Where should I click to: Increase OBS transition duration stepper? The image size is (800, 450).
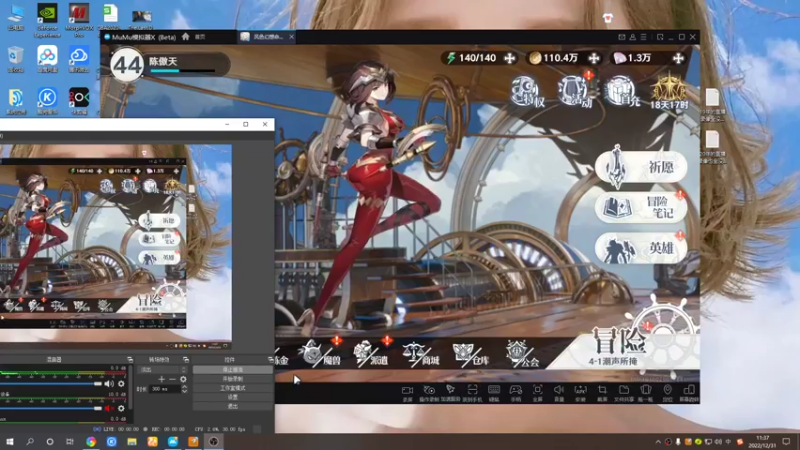tap(184, 387)
